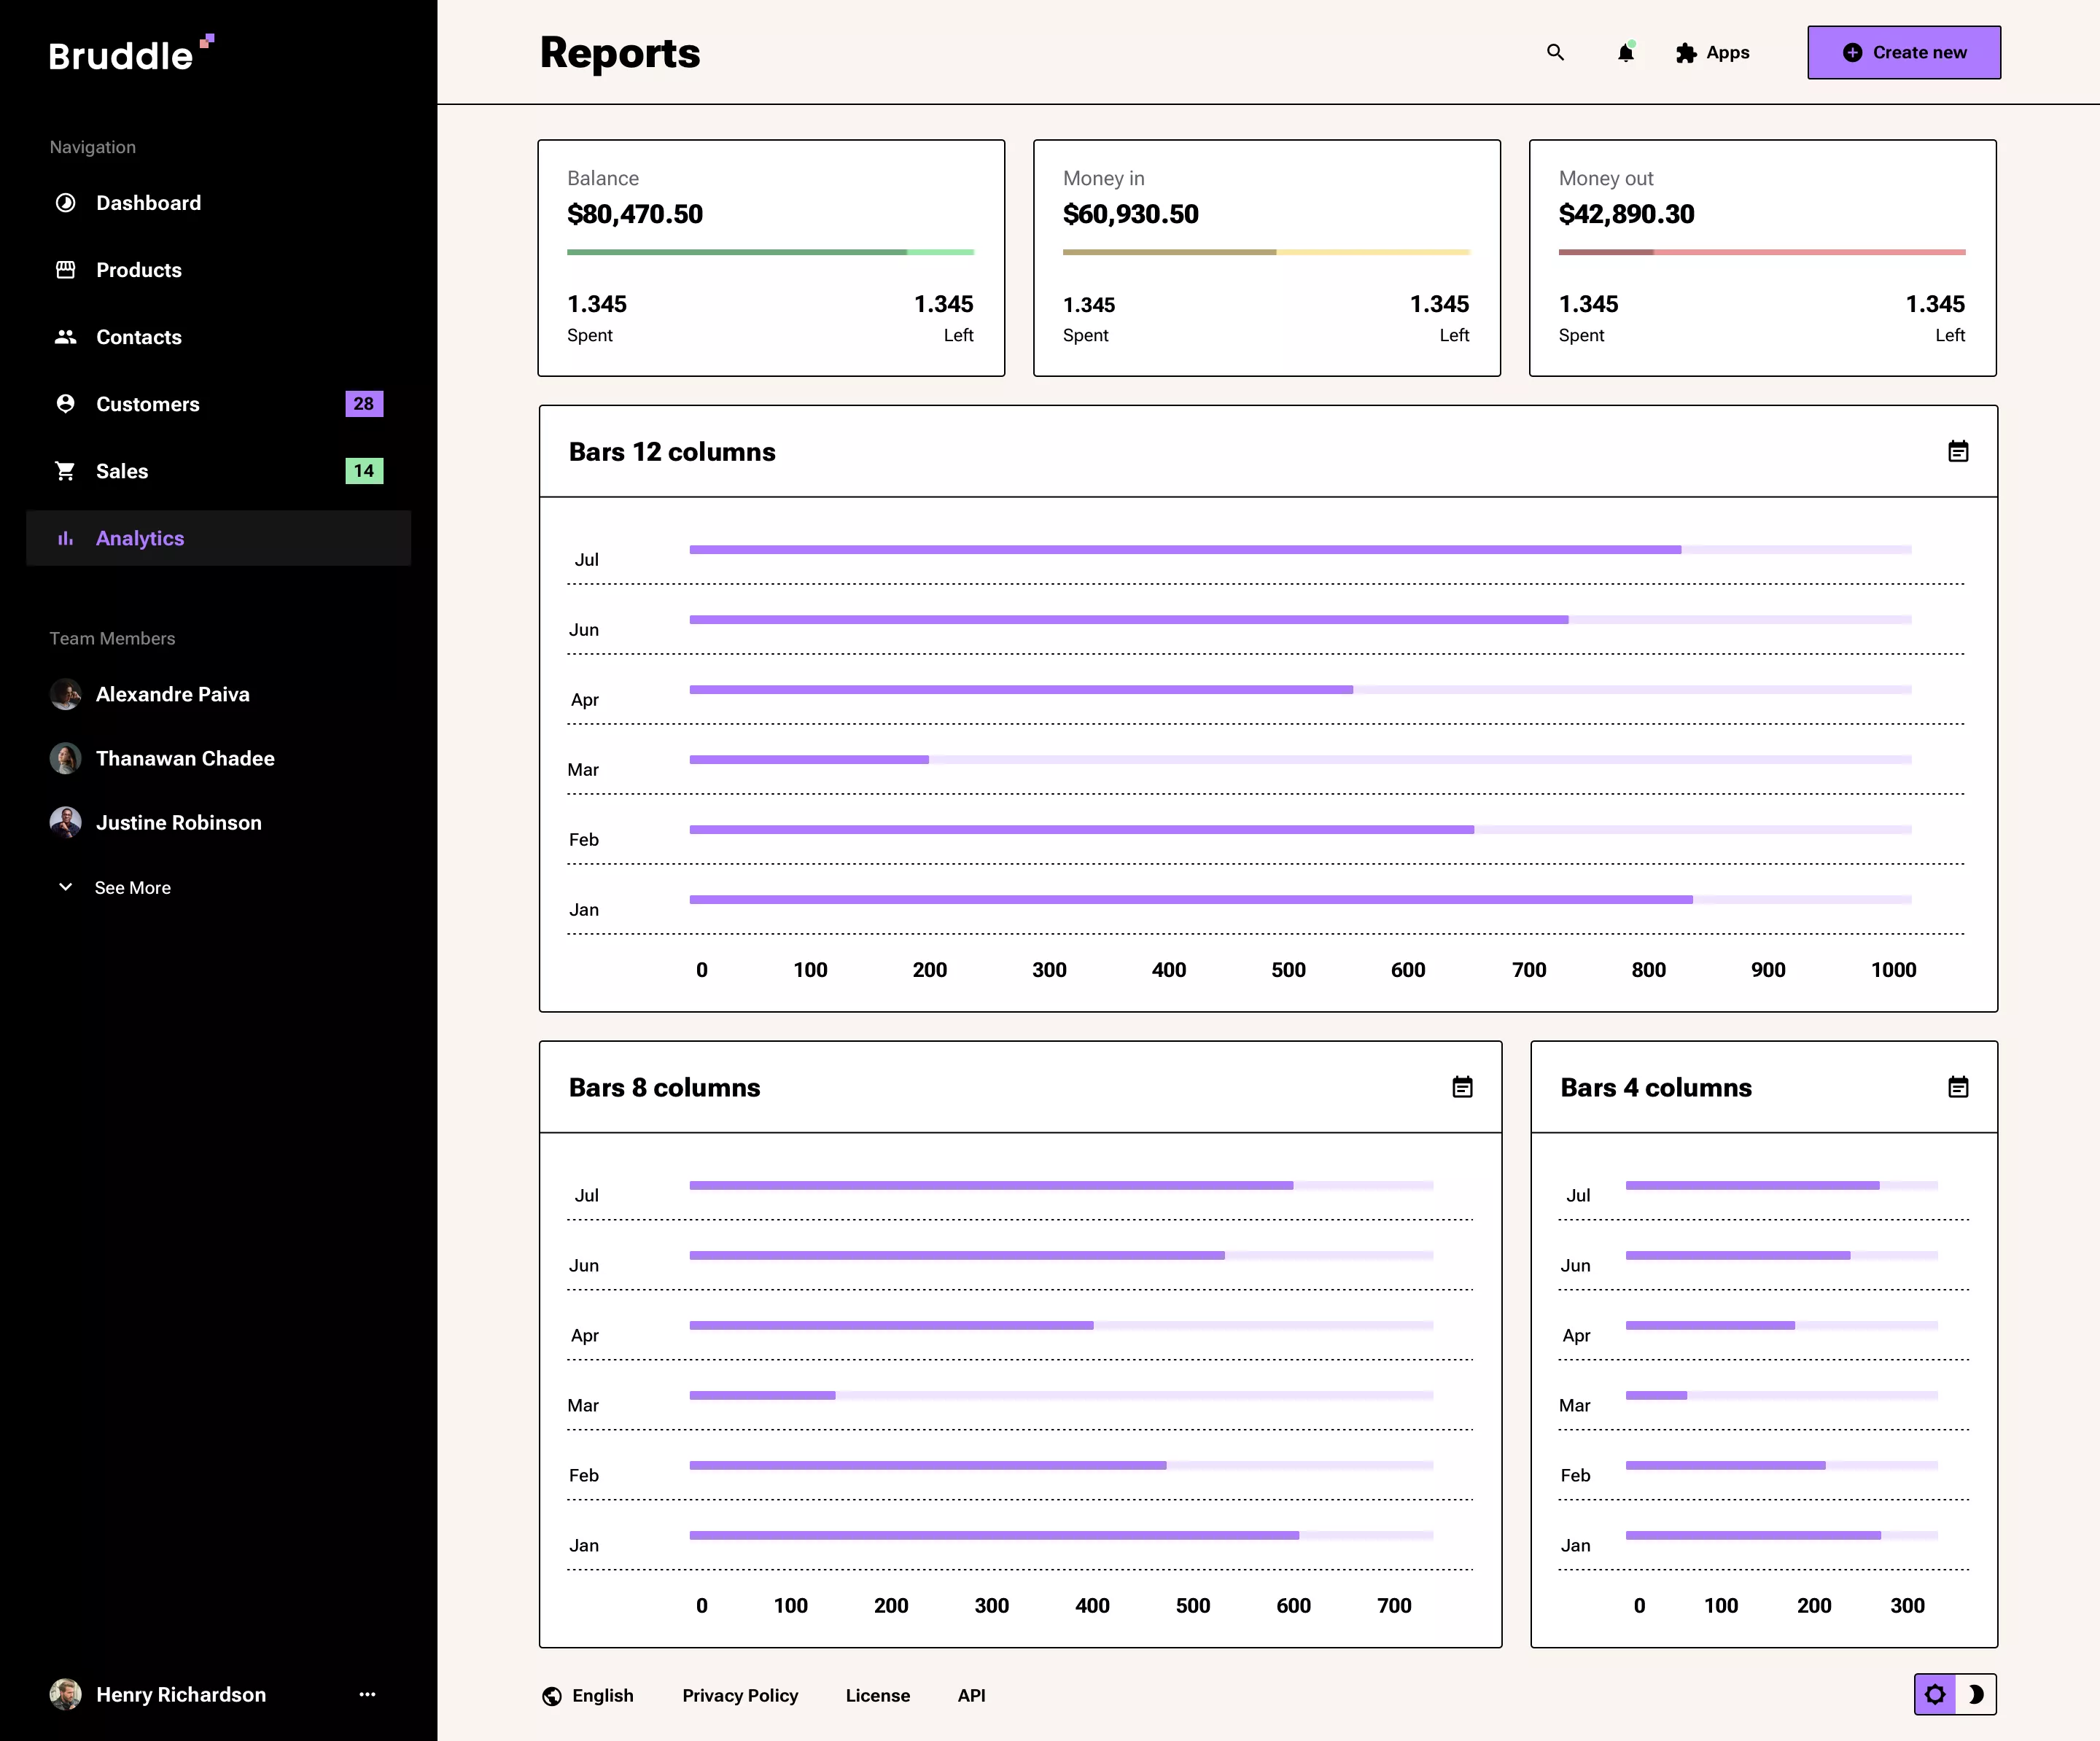
Task: Open the calendar filter on Bars 12 columns
Action: coord(1958,451)
